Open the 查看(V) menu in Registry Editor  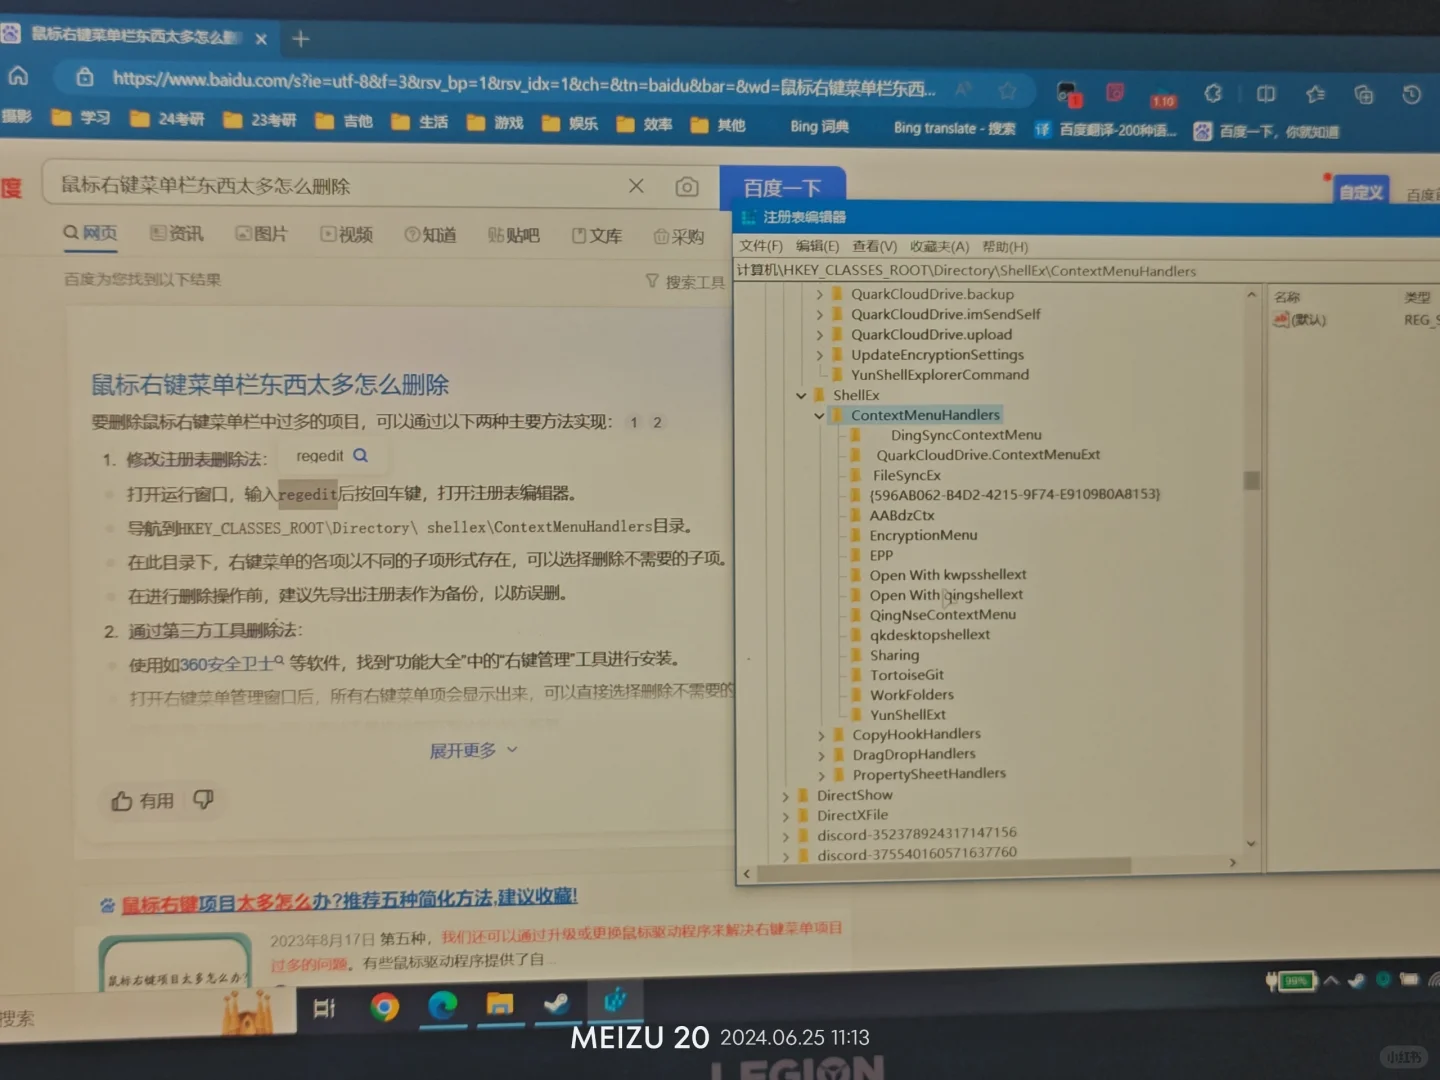[874, 246]
